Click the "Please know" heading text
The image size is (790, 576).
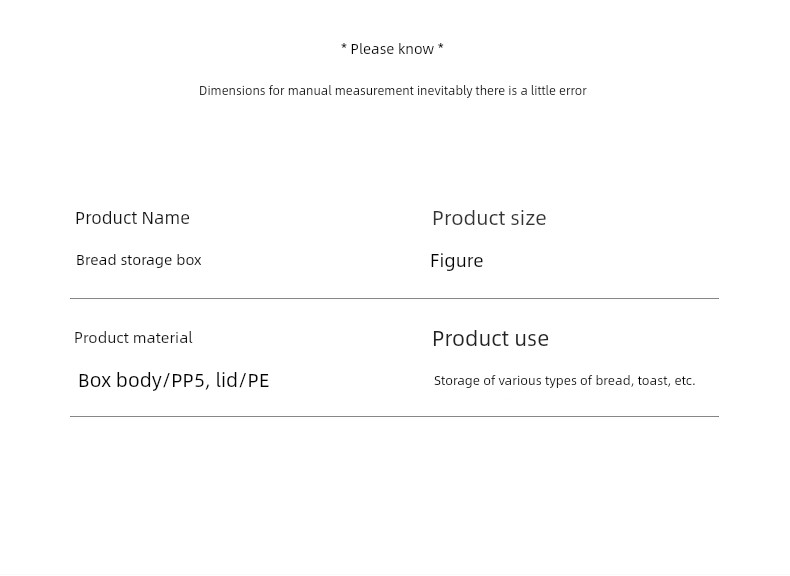pos(392,49)
